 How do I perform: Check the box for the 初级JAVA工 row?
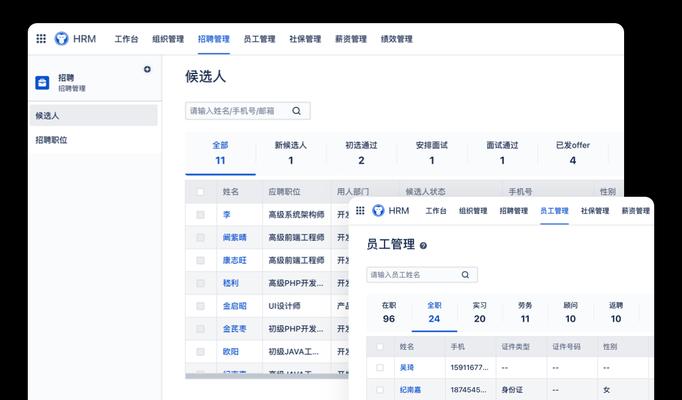(200, 352)
